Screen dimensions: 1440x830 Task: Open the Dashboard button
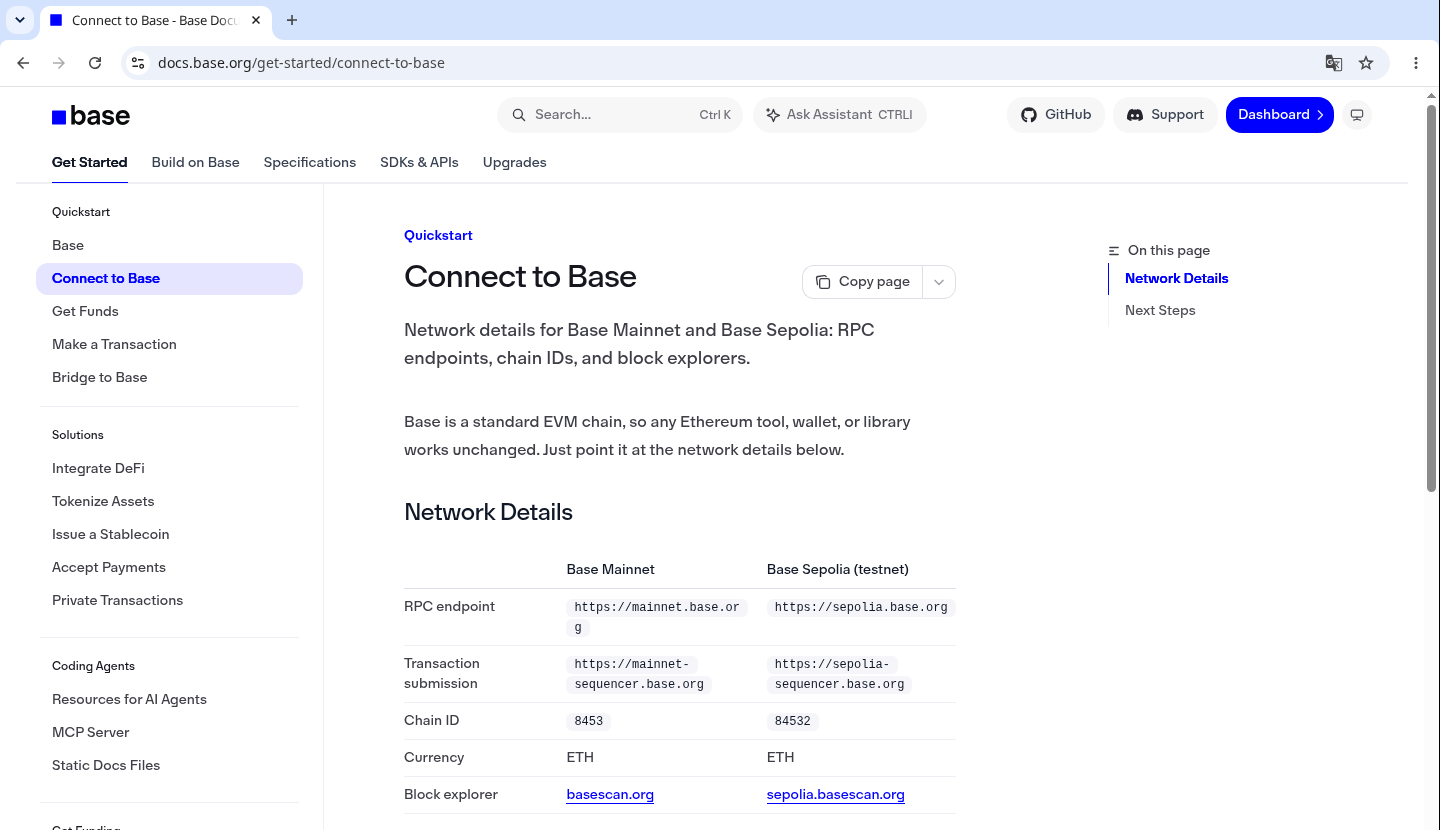click(1280, 115)
